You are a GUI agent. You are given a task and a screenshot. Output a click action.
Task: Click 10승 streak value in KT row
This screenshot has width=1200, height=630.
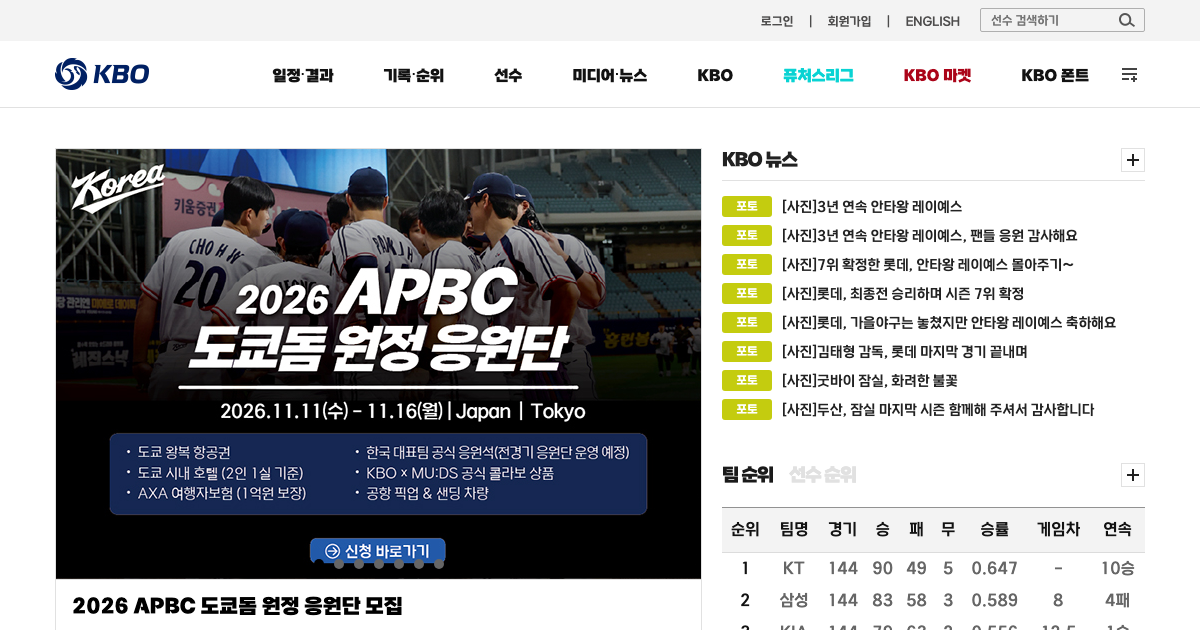coord(1117,569)
